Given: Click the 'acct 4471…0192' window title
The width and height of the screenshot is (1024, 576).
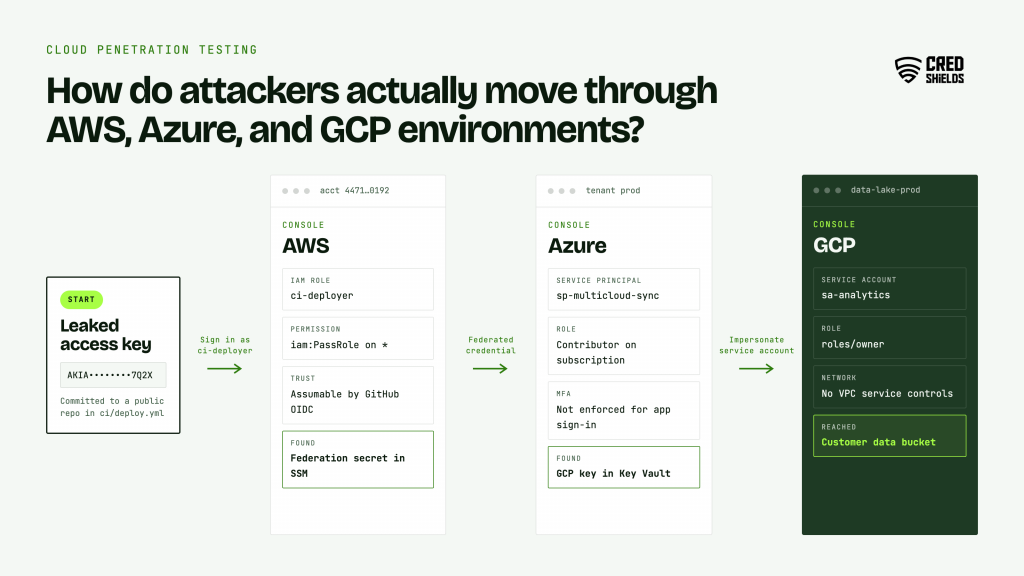Looking at the screenshot, I should point(355,191).
